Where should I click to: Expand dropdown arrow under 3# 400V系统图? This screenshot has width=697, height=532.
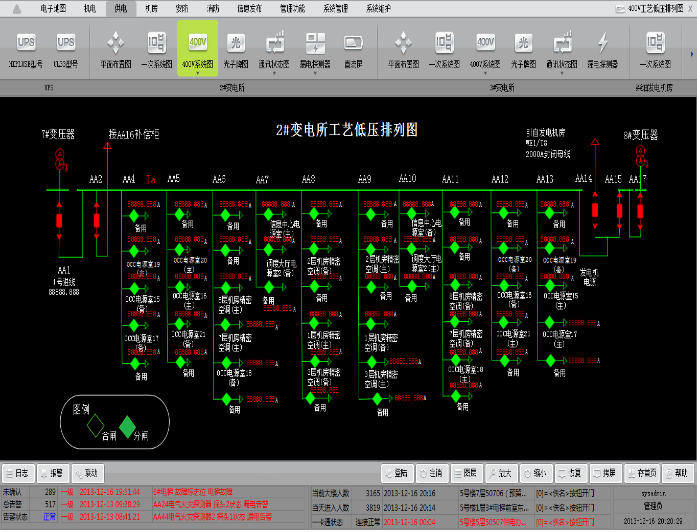click(485, 73)
